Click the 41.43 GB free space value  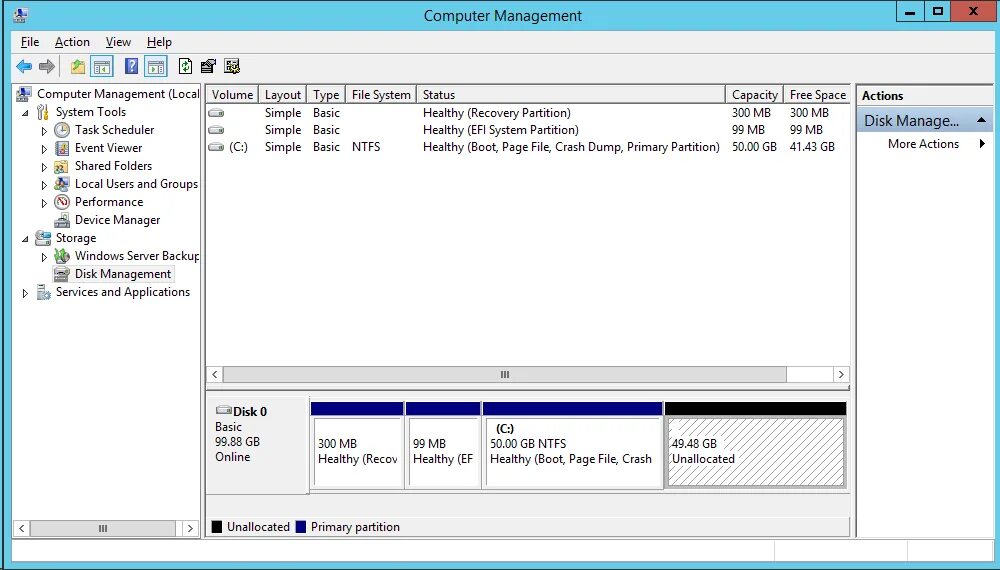coord(812,147)
